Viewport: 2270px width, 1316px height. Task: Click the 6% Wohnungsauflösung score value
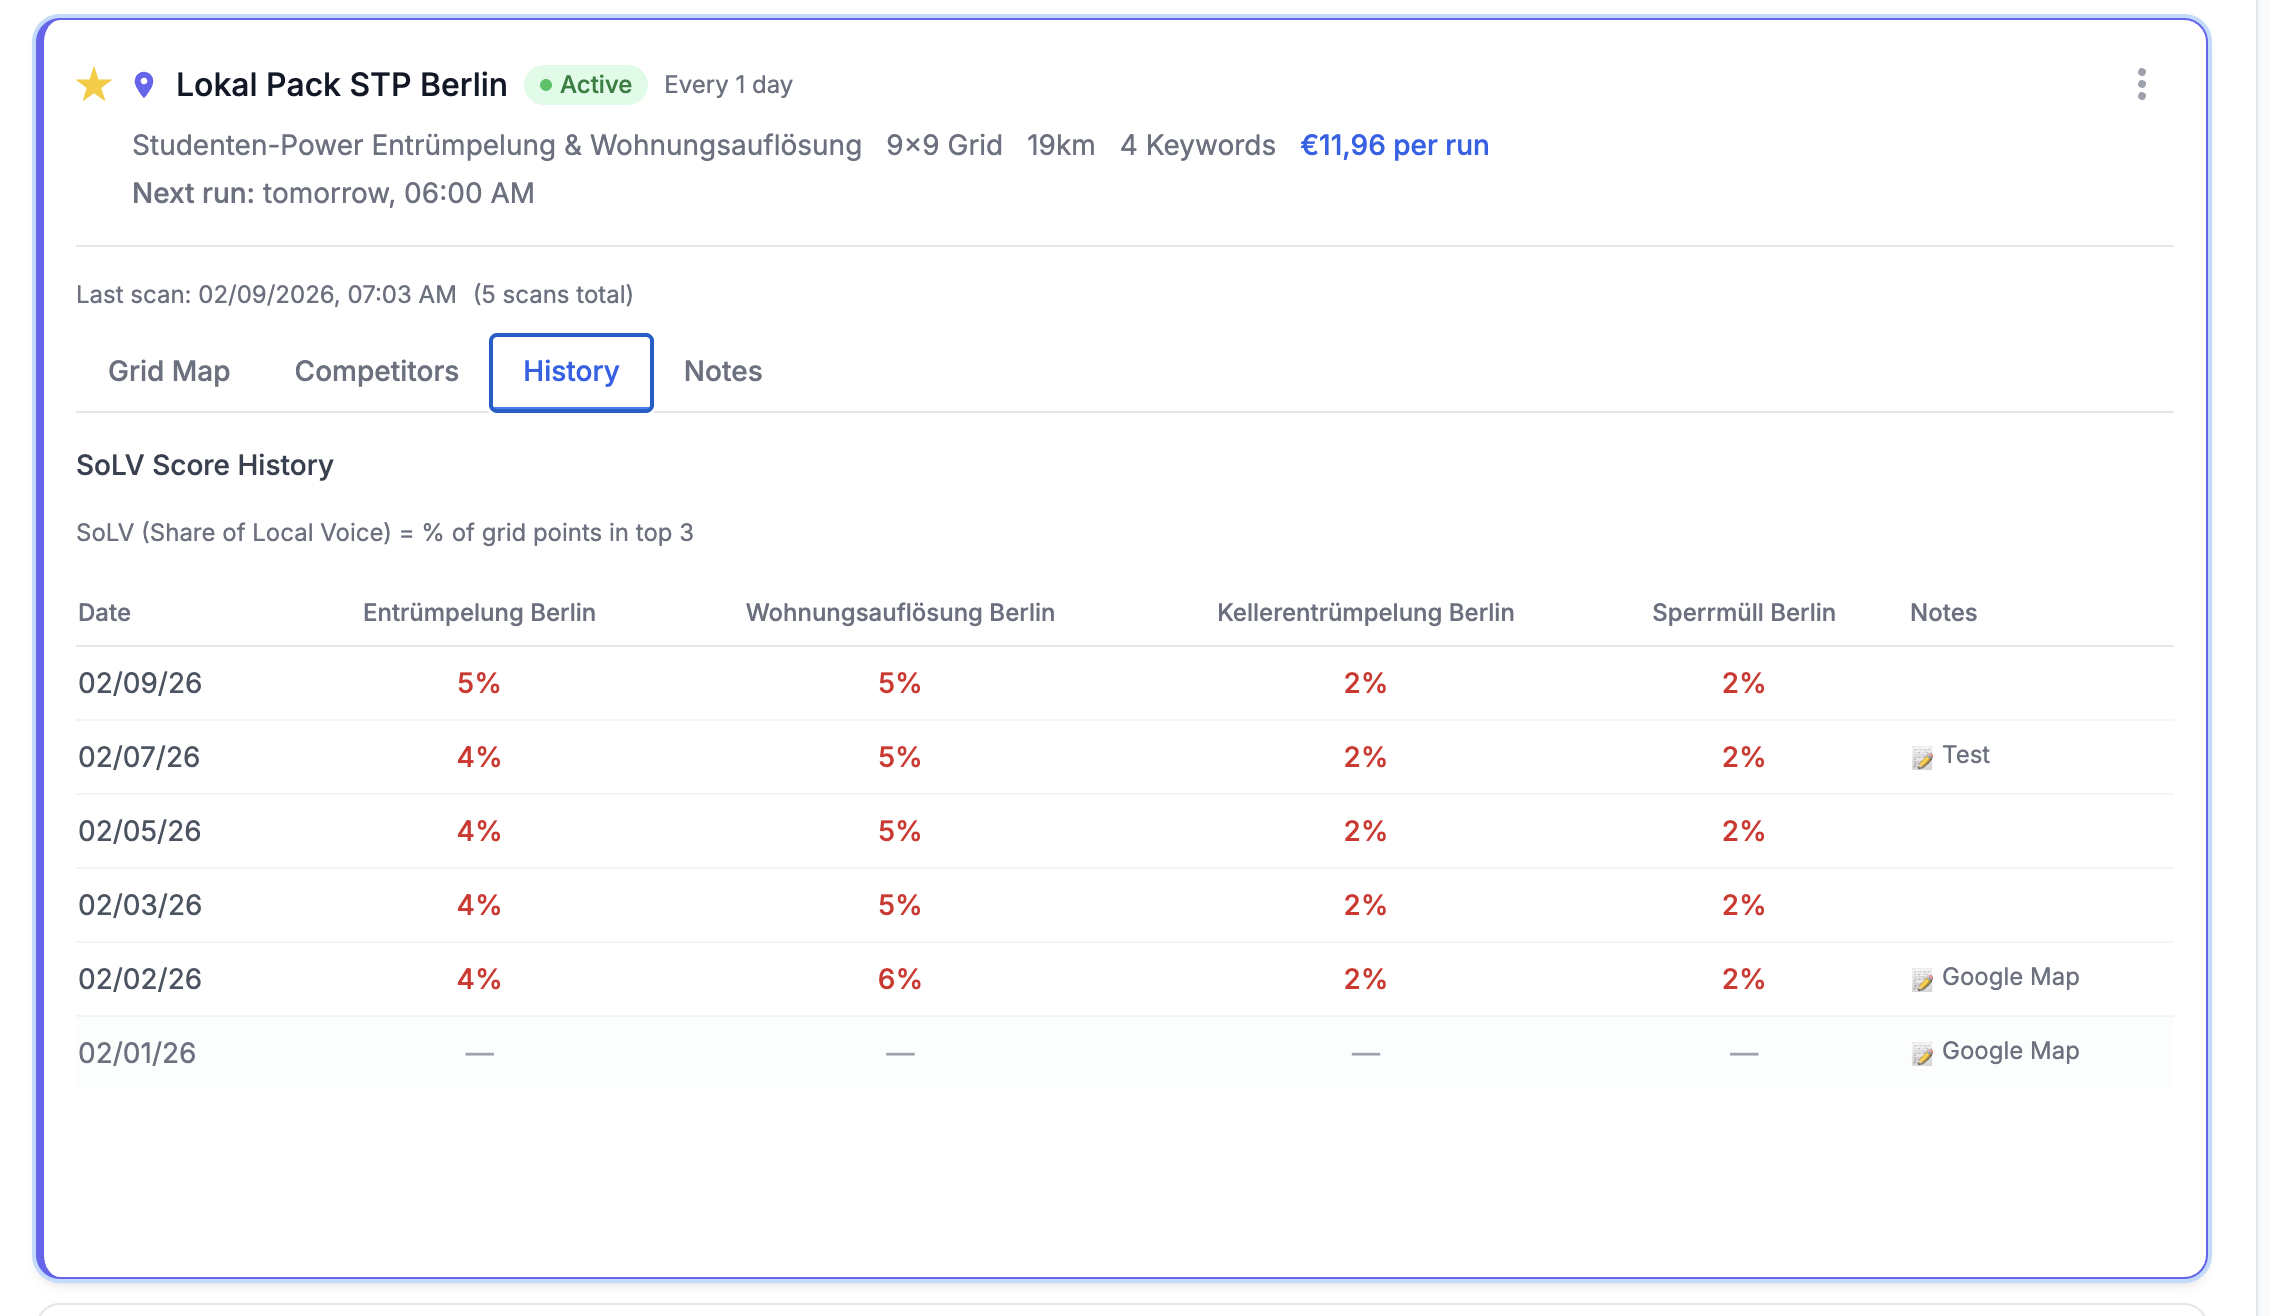click(899, 980)
